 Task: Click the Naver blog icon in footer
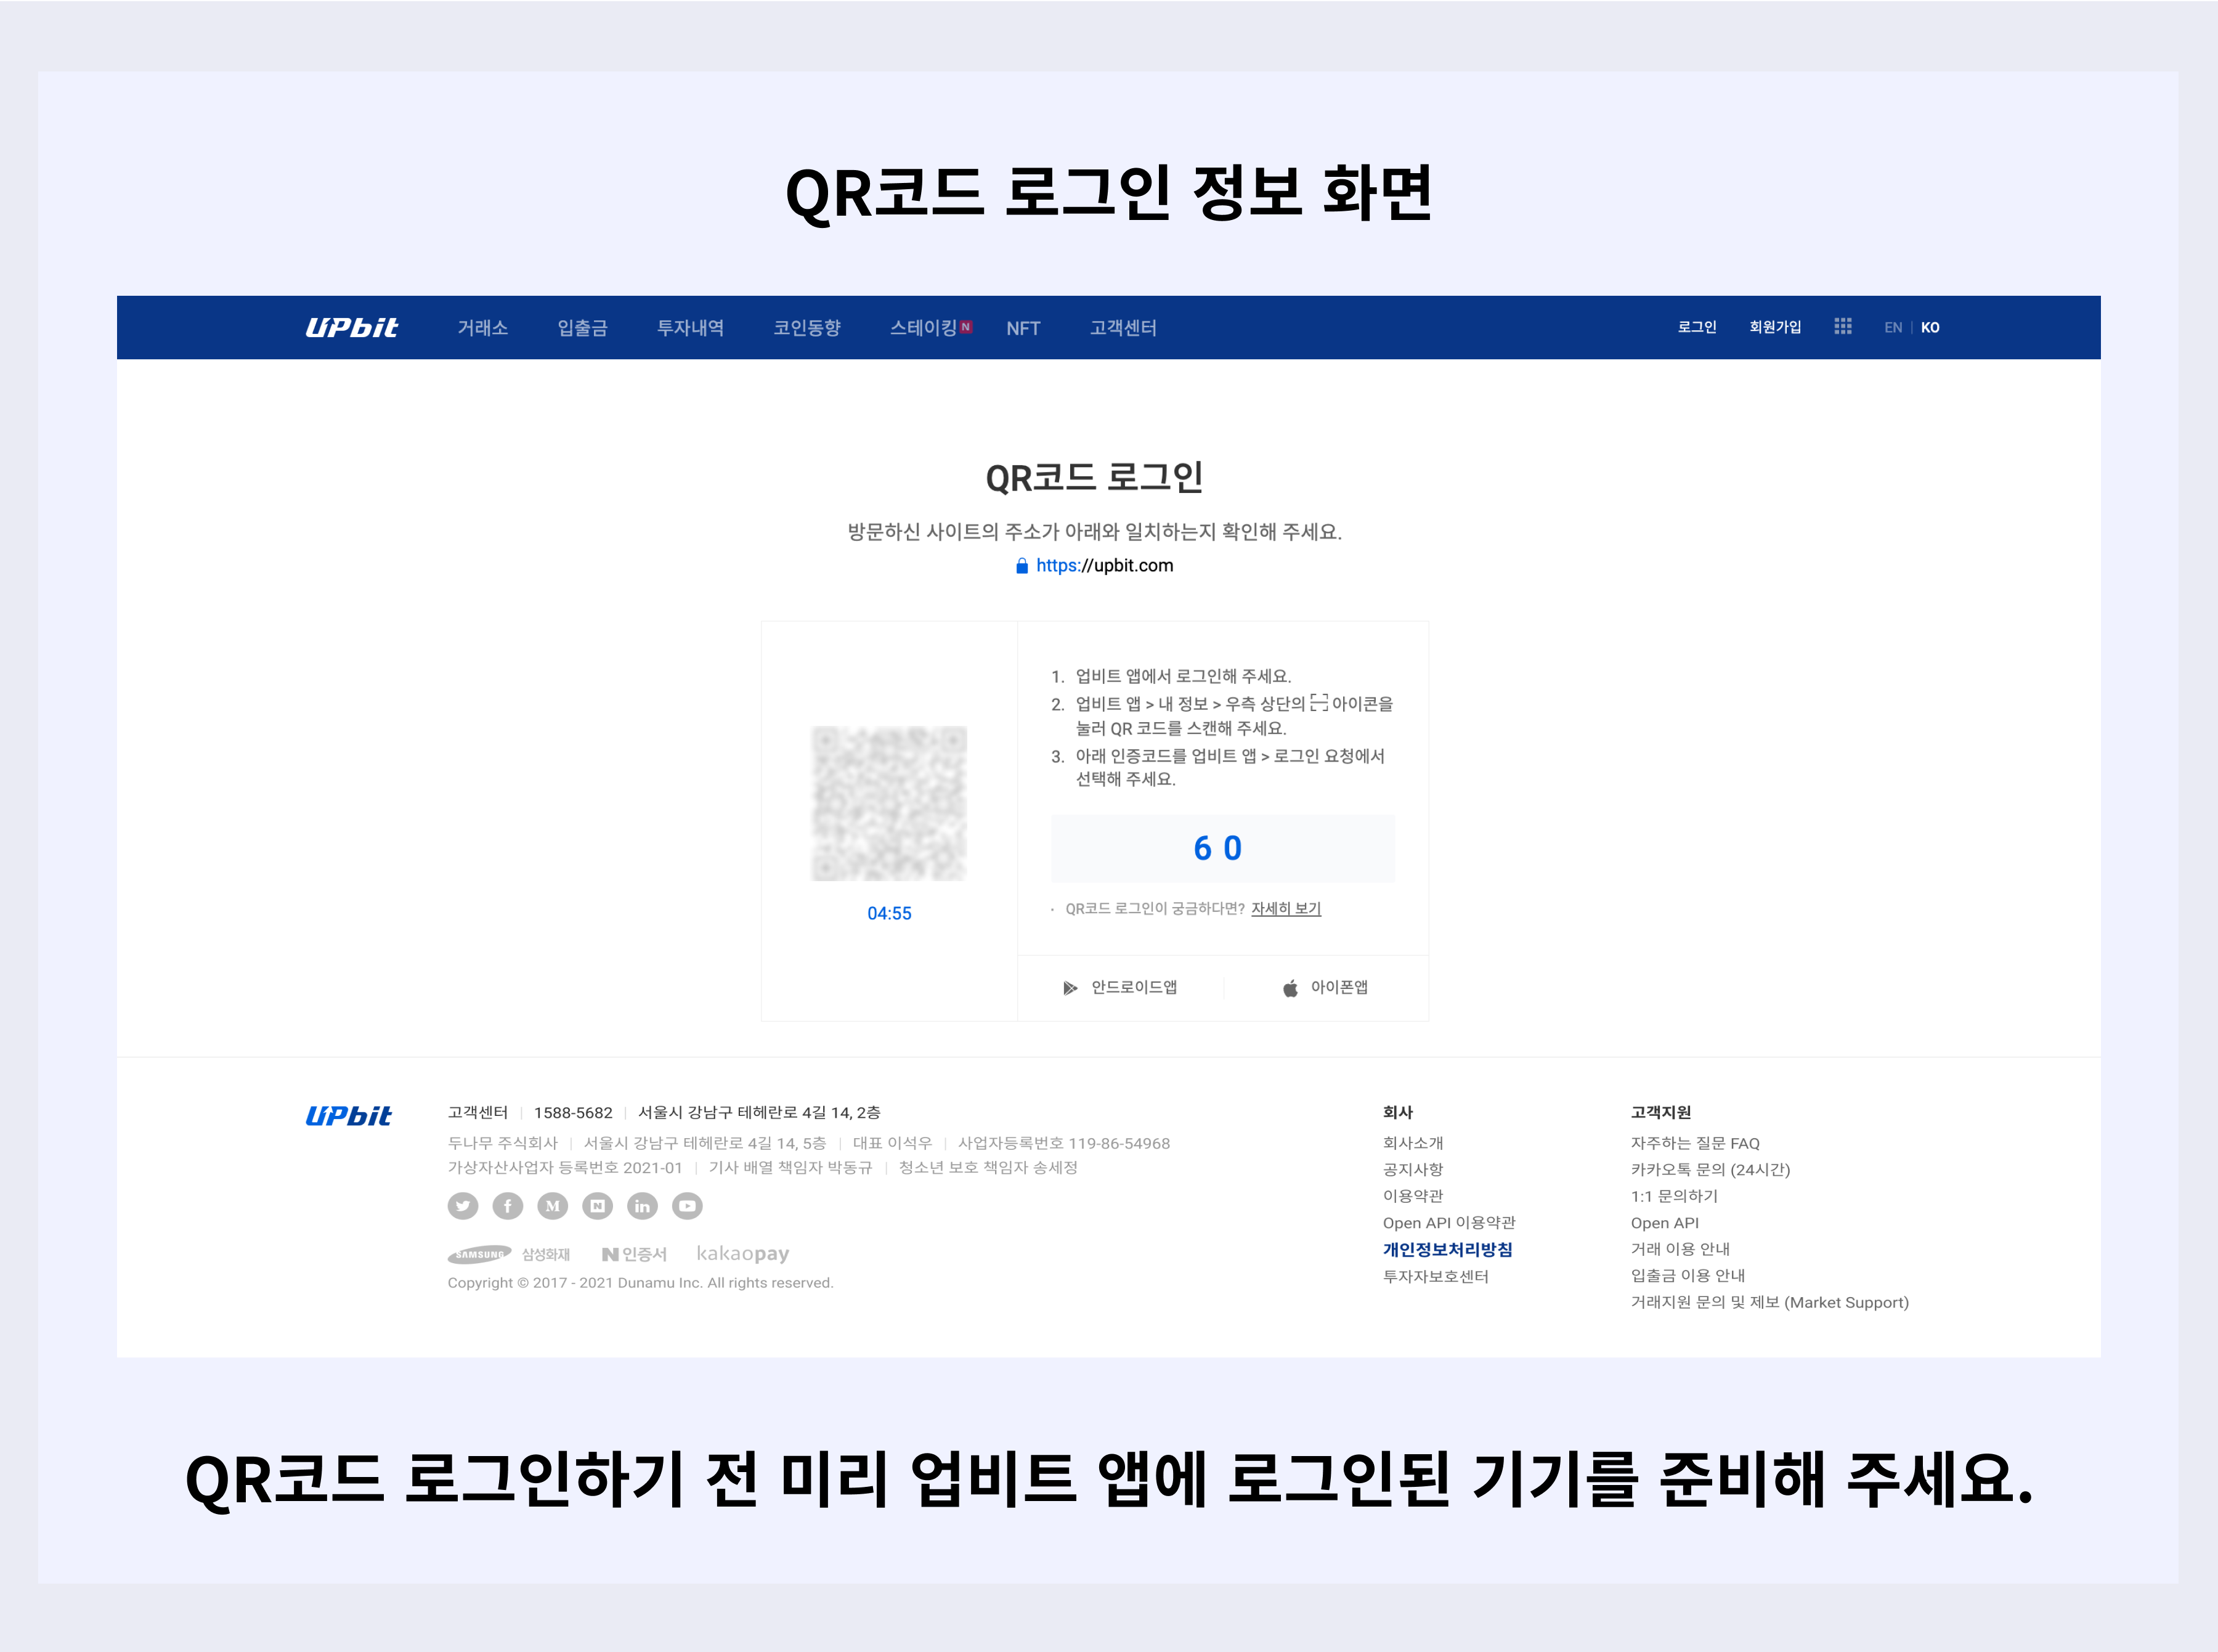(x=598, y=1206)
